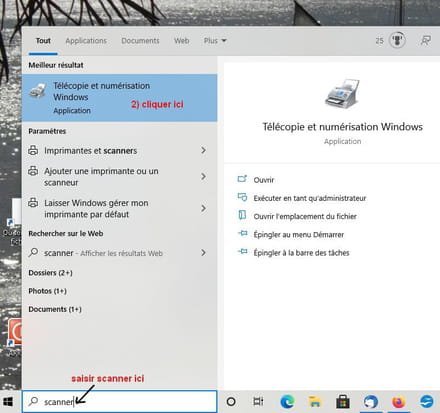Click the search magnifier in search box
440x413 pixels.
click(33, 401)
